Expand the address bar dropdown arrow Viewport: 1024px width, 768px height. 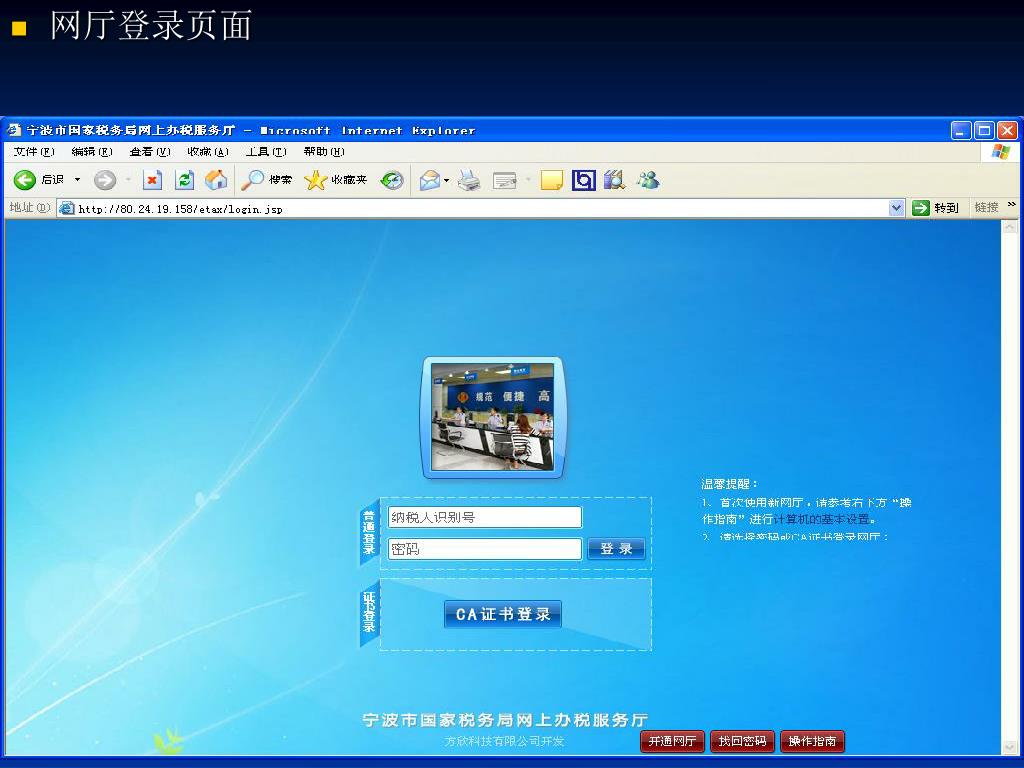tap(896, 208)
